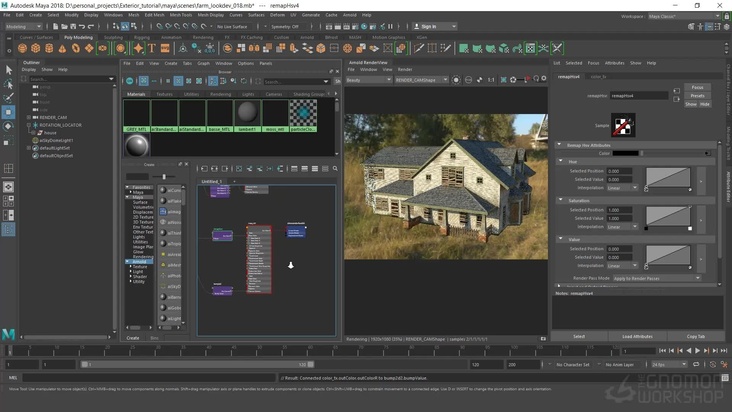Click the Copy Tab button
This screenshot has height=412, width=732.
pos(696,336)
